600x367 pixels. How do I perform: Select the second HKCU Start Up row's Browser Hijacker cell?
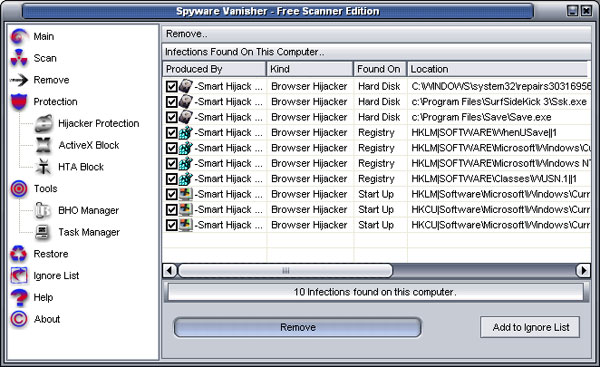[x=309, y=225]
